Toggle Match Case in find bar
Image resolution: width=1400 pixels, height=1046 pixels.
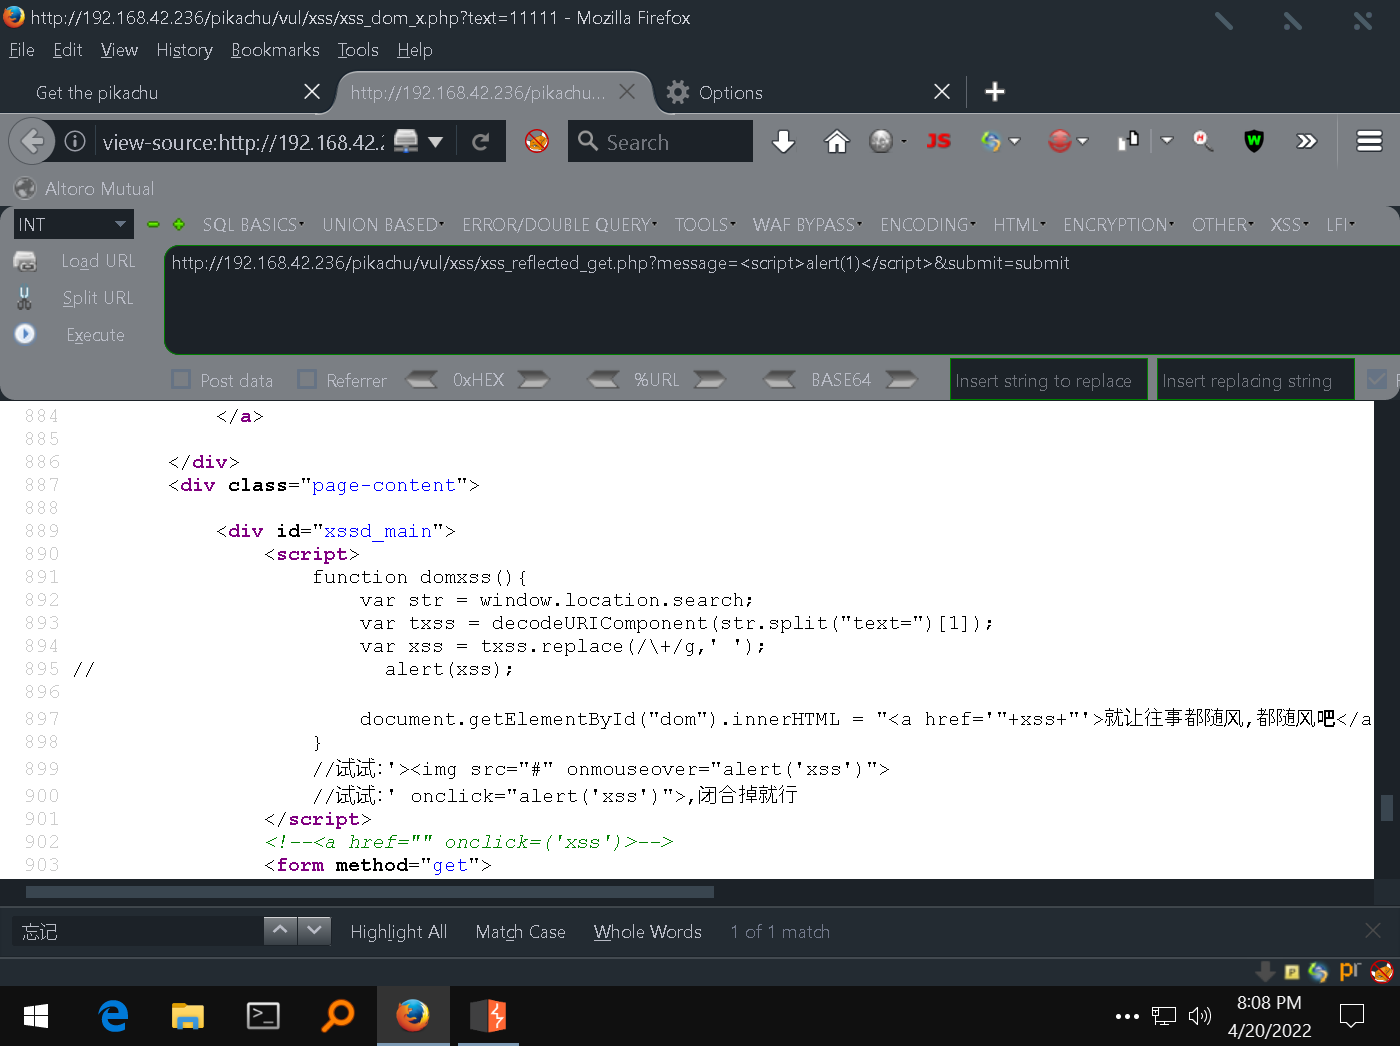(x=520, y=932)
